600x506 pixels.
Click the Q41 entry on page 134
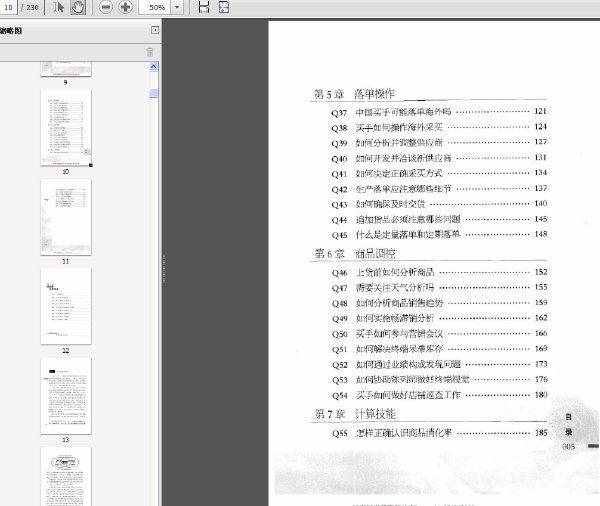439,173
